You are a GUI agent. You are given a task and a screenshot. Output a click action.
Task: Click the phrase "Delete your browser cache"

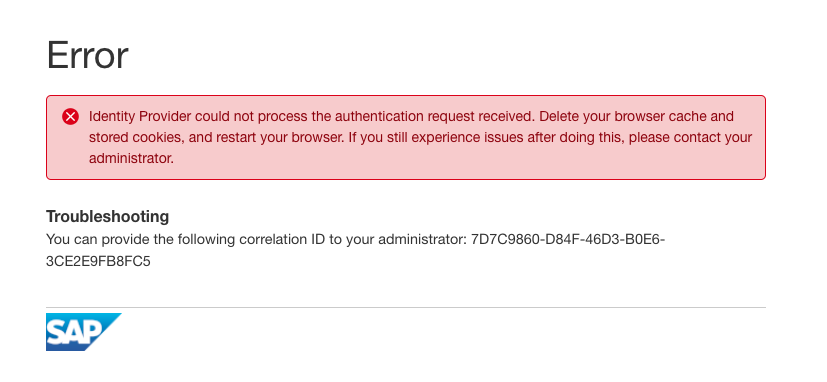point(610,116)
